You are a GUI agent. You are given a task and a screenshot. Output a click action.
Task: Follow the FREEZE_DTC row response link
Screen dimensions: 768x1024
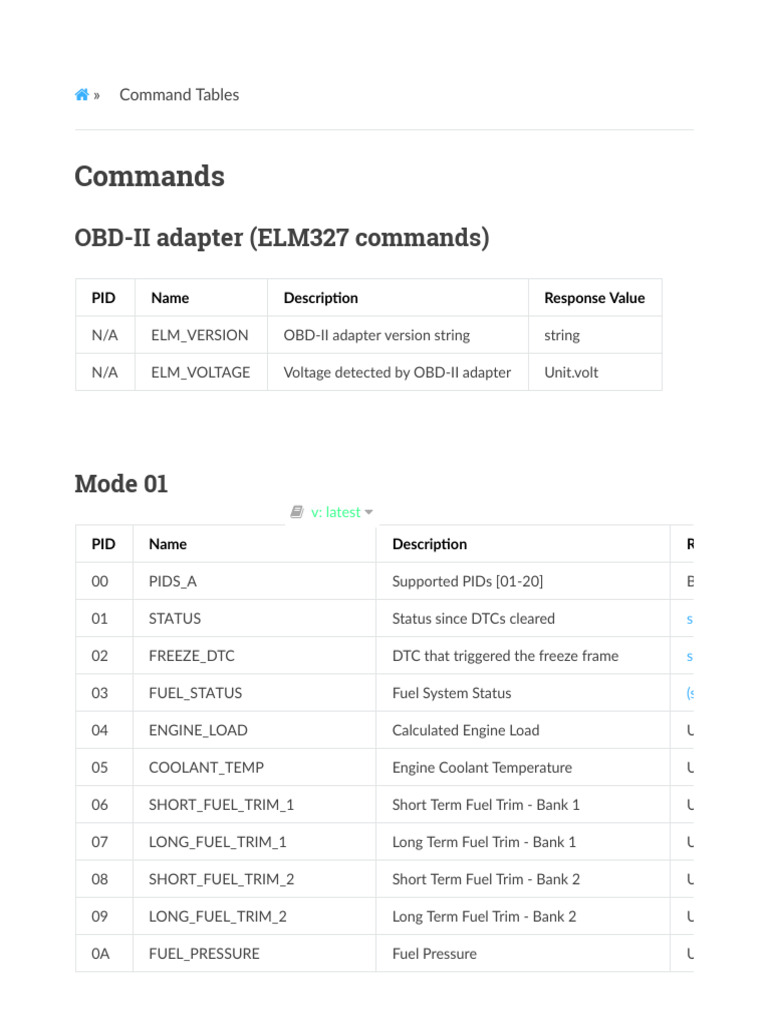point(690,656)
